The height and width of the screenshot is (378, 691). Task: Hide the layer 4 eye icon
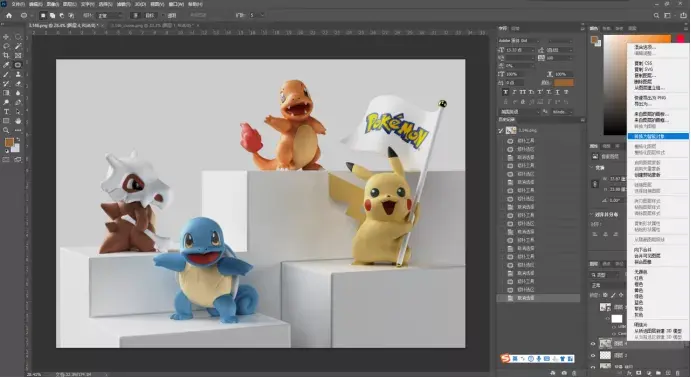click(x=593, y=344)
